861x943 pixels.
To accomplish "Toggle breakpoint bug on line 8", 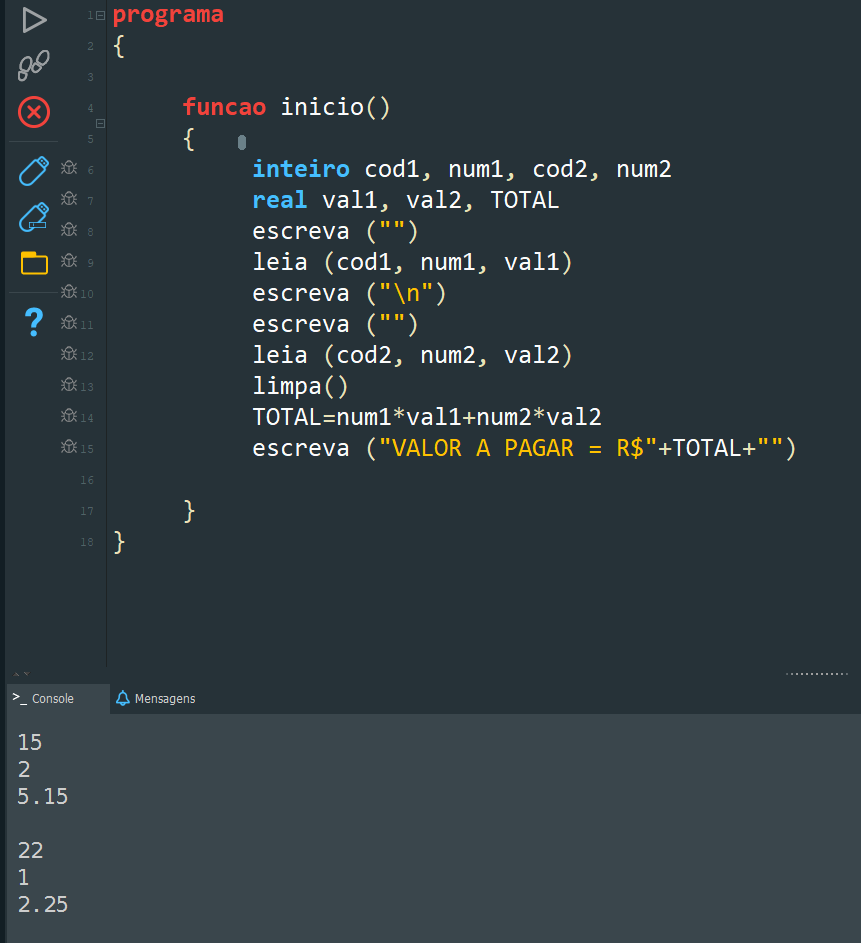I will click(69, 230).
